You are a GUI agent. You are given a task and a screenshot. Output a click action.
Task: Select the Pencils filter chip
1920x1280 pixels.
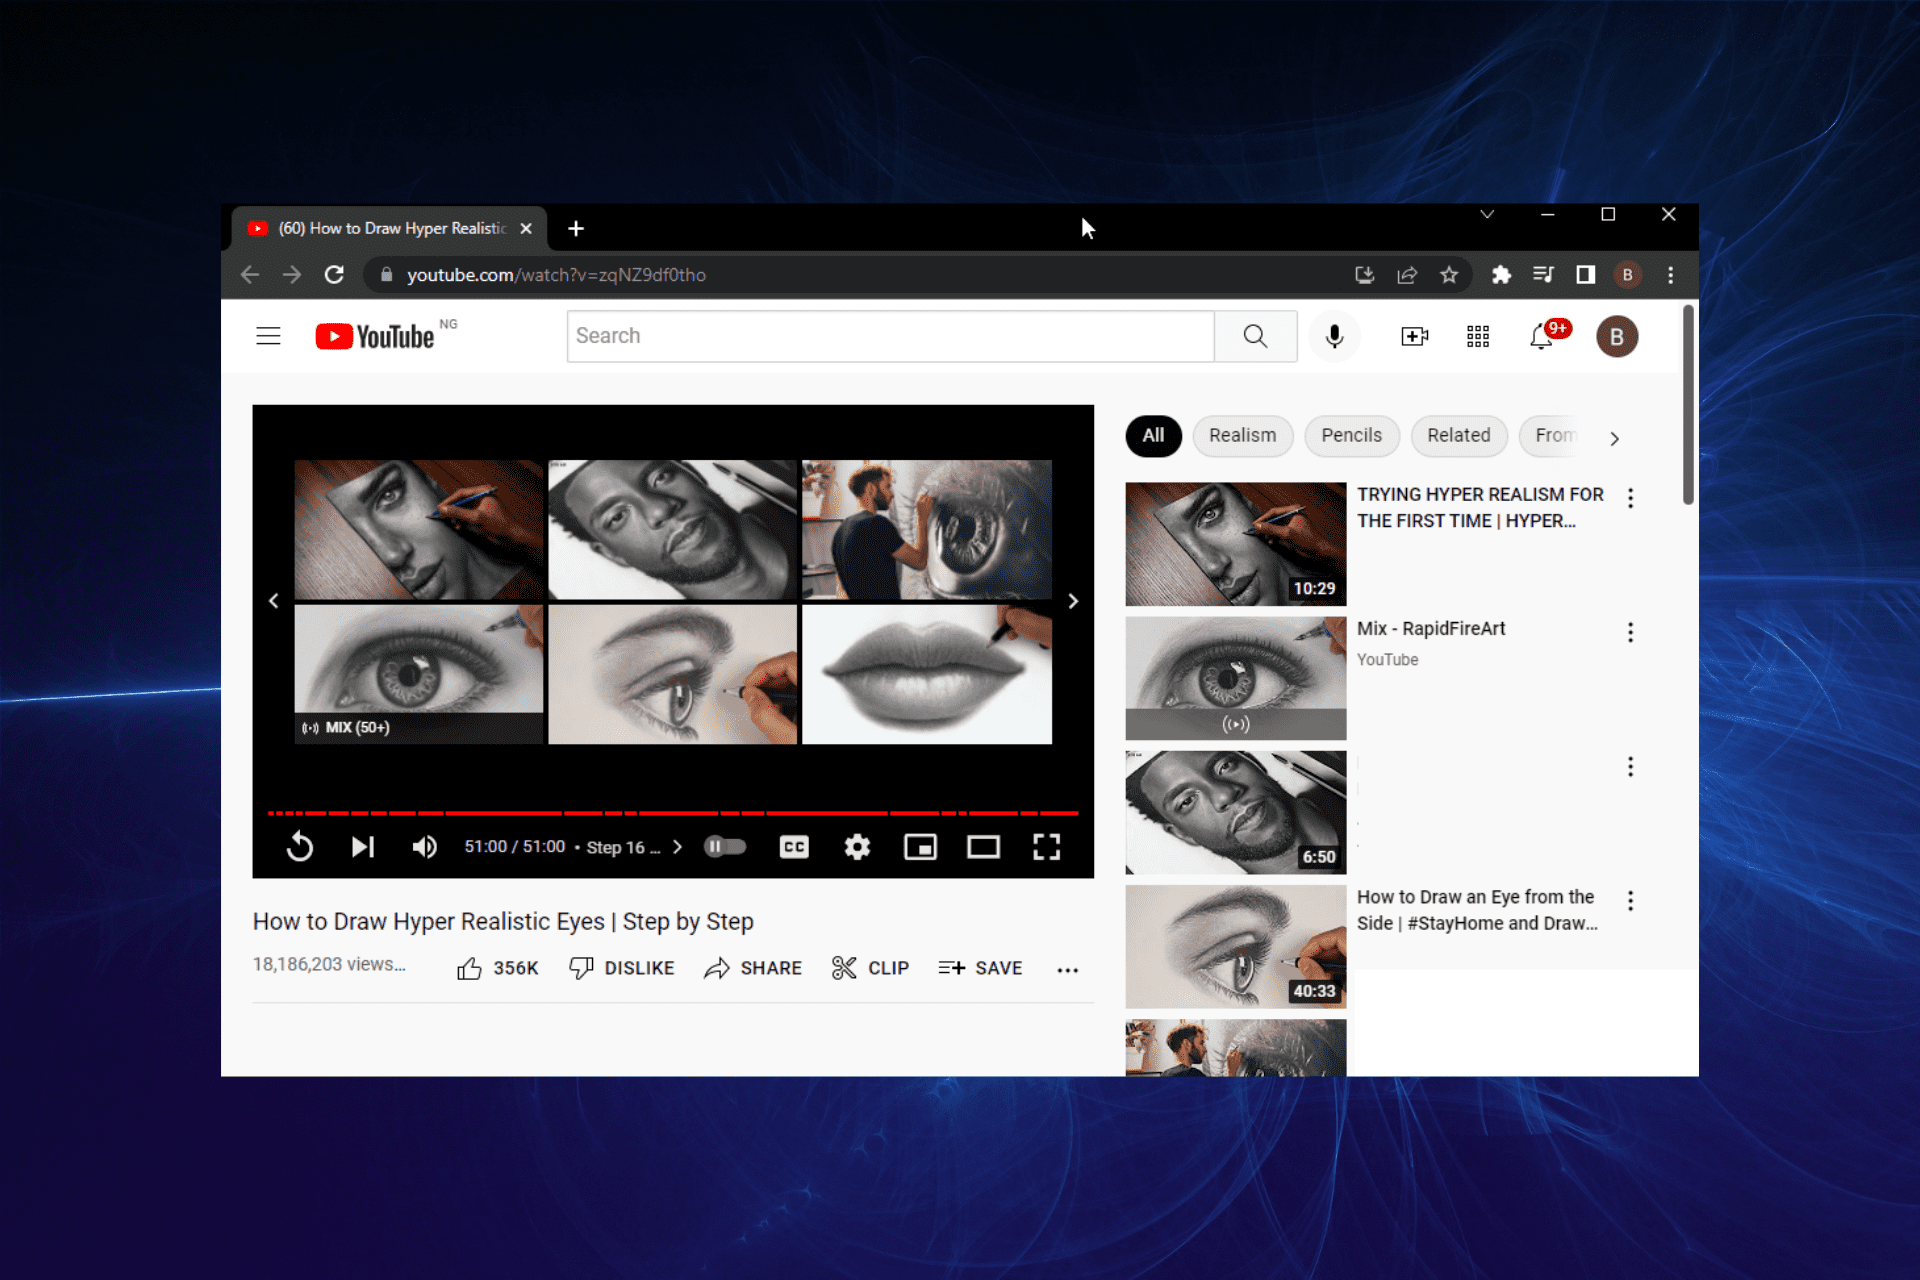tap(1351, 436)
